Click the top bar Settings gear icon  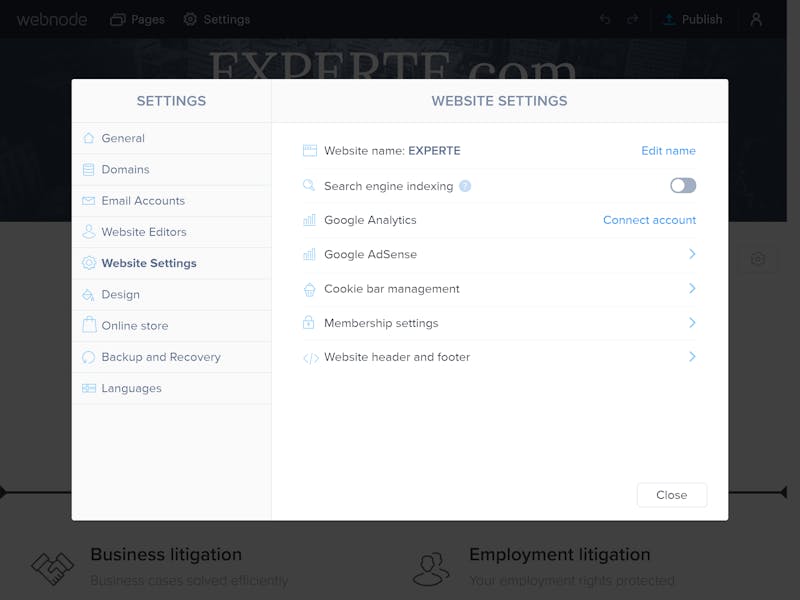(x=190, y=19)
